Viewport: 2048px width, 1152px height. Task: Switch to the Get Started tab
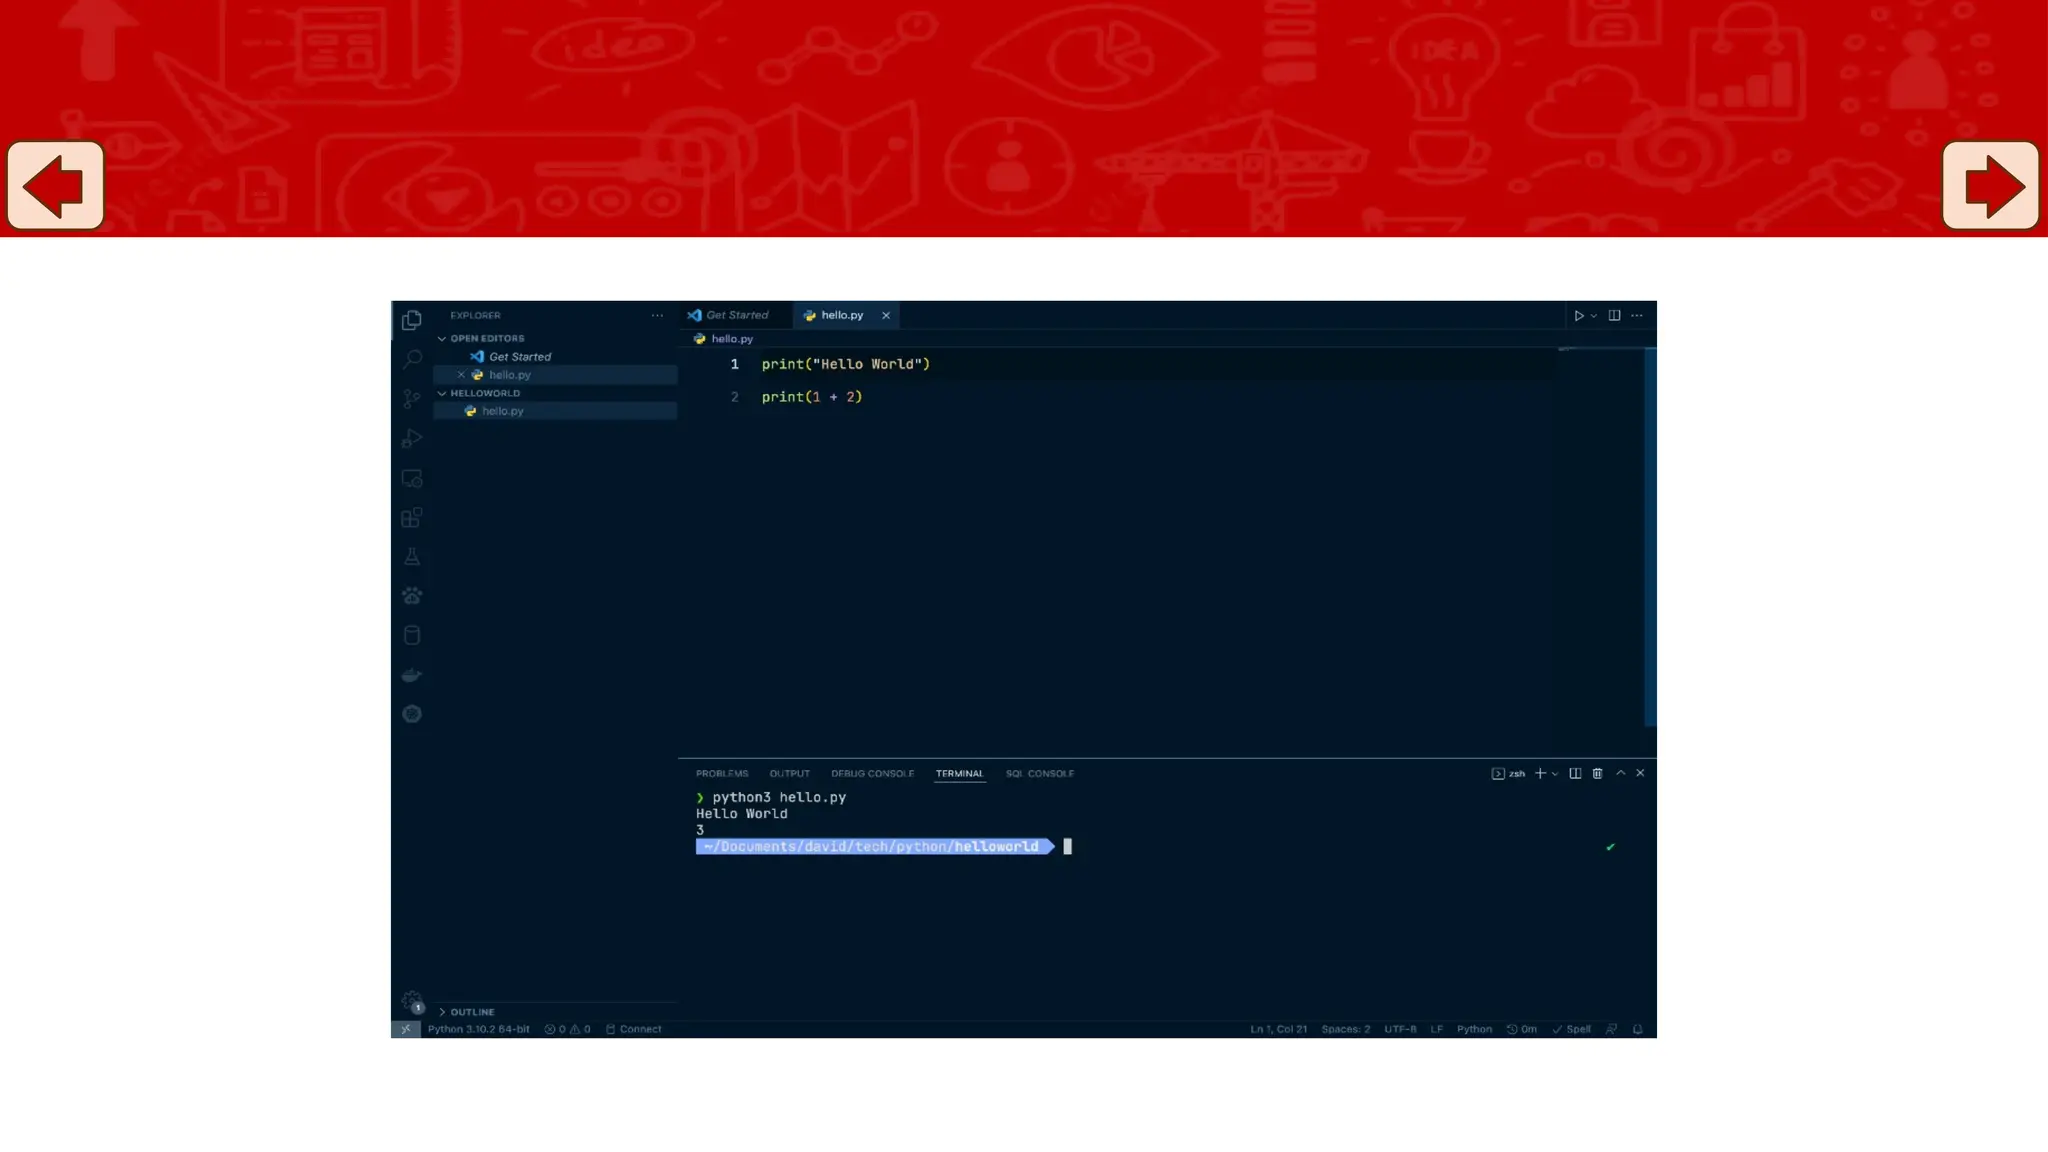pyautogui.click(x=736, y=315)
